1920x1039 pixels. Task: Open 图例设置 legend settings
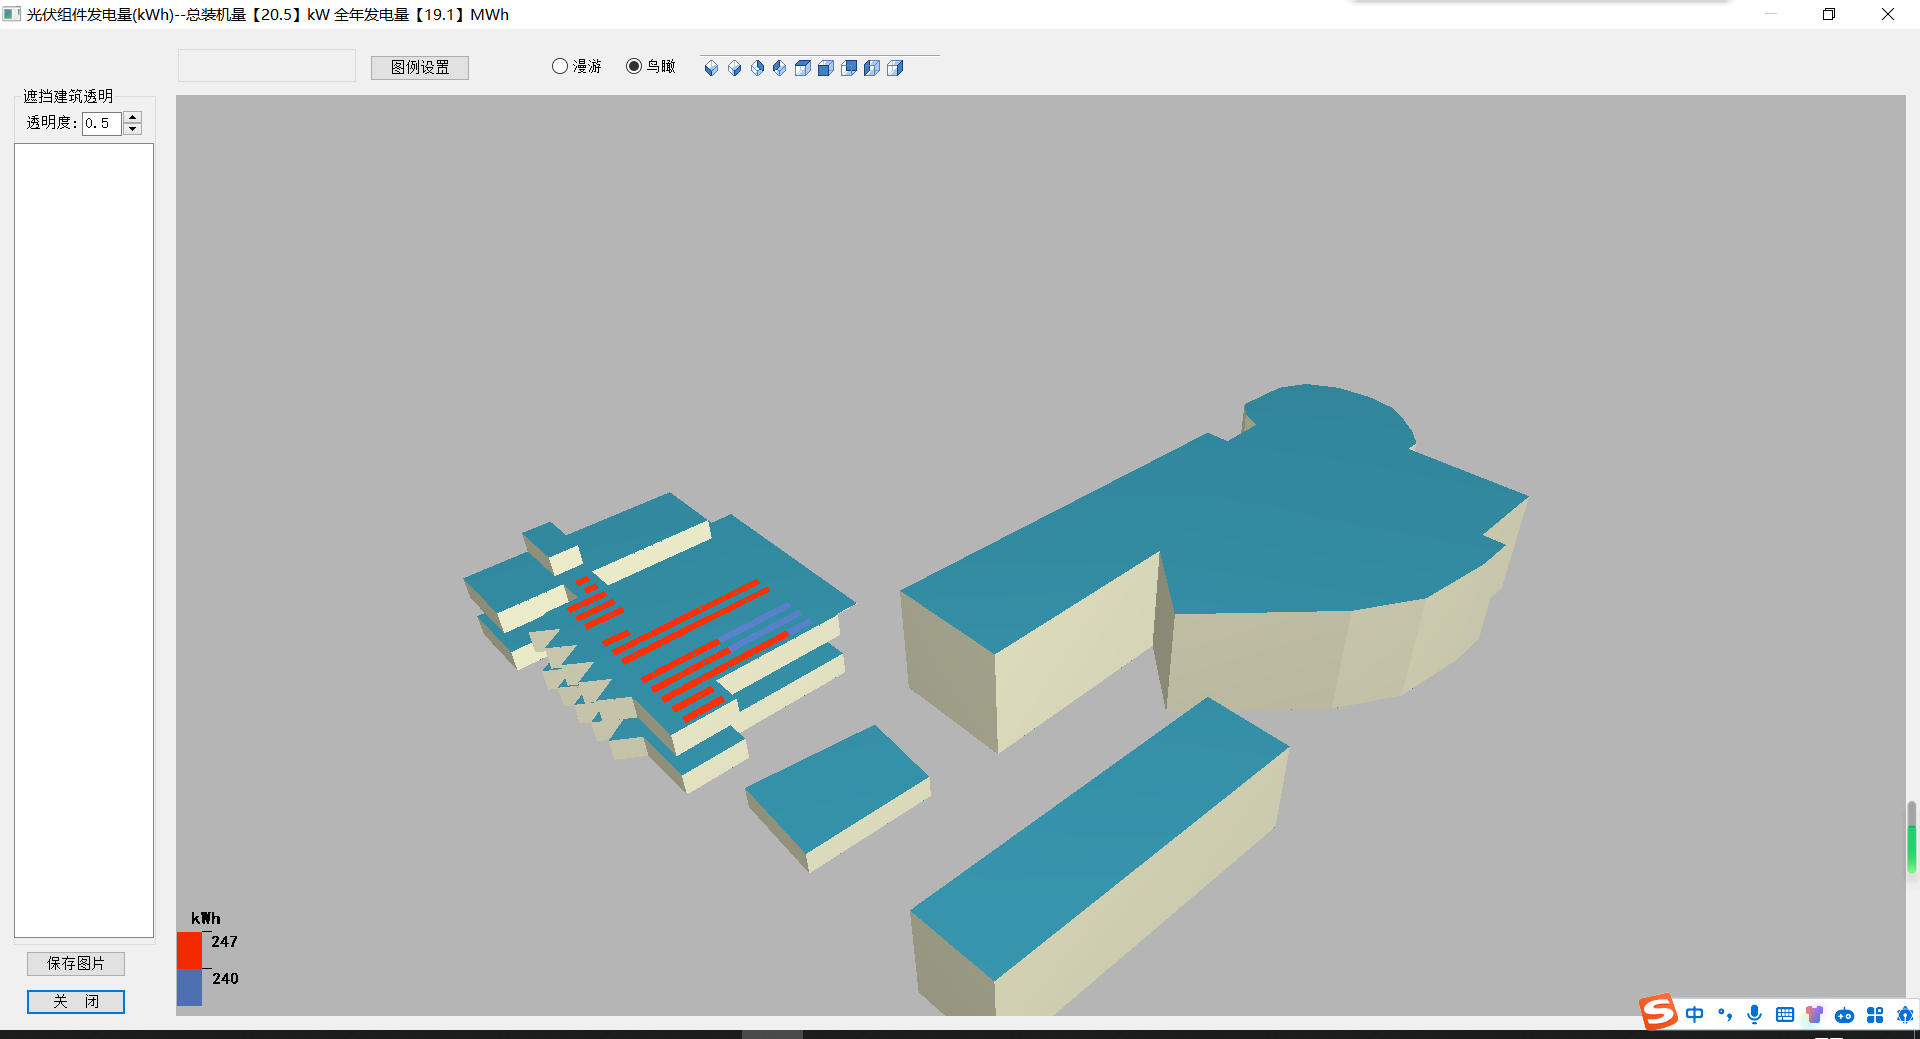(420, 67)
